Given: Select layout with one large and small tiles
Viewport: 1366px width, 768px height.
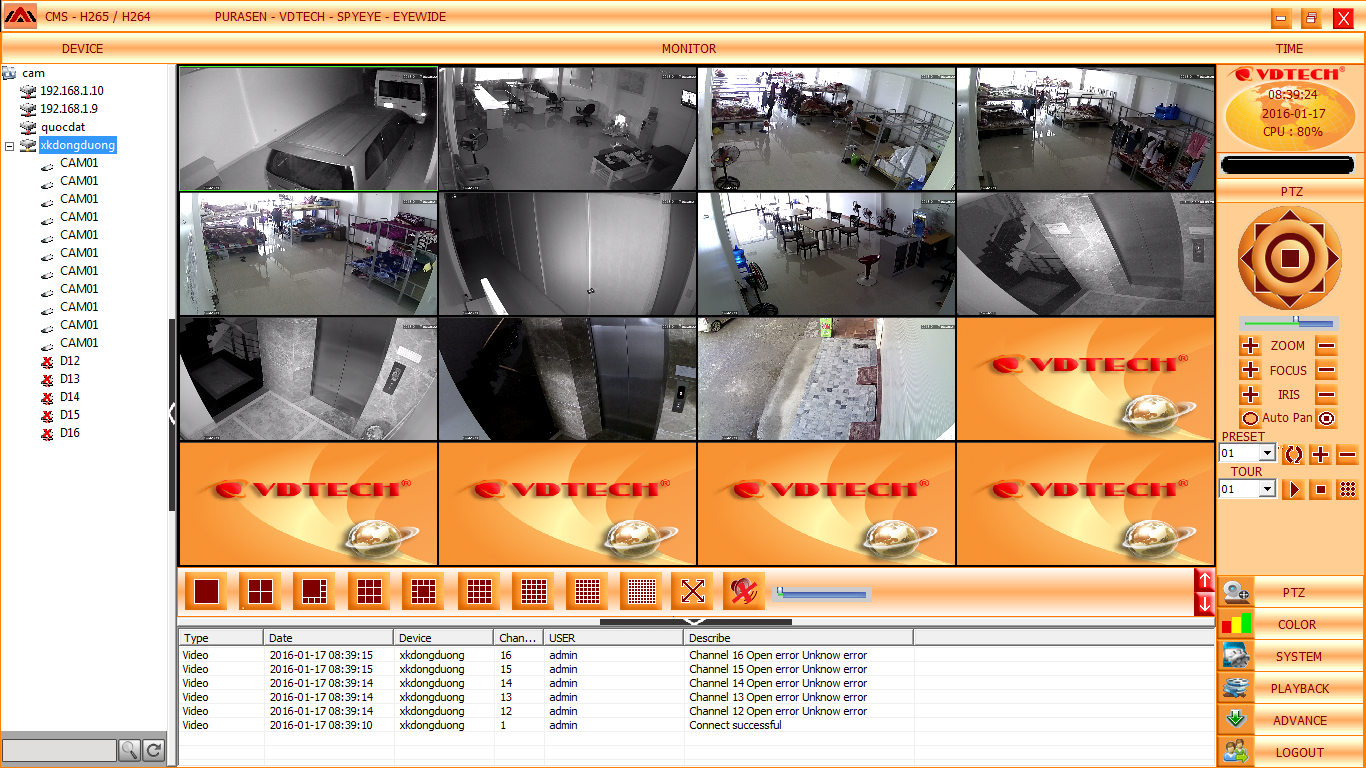Looking at the screenshot, I should [x=315, y=591].
